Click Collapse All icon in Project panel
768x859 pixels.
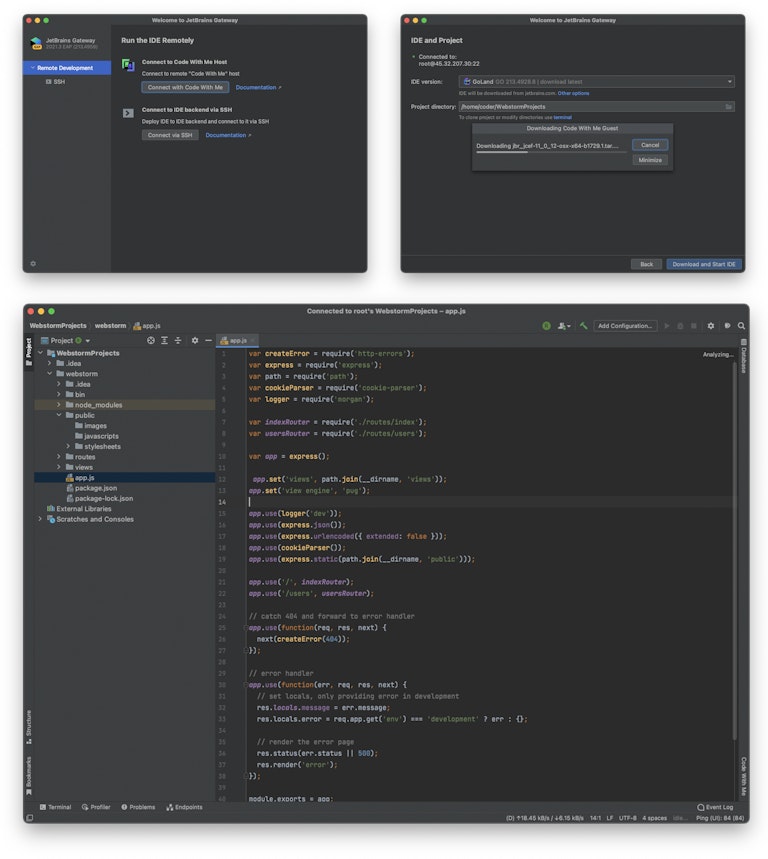click(x=178, y=340)
